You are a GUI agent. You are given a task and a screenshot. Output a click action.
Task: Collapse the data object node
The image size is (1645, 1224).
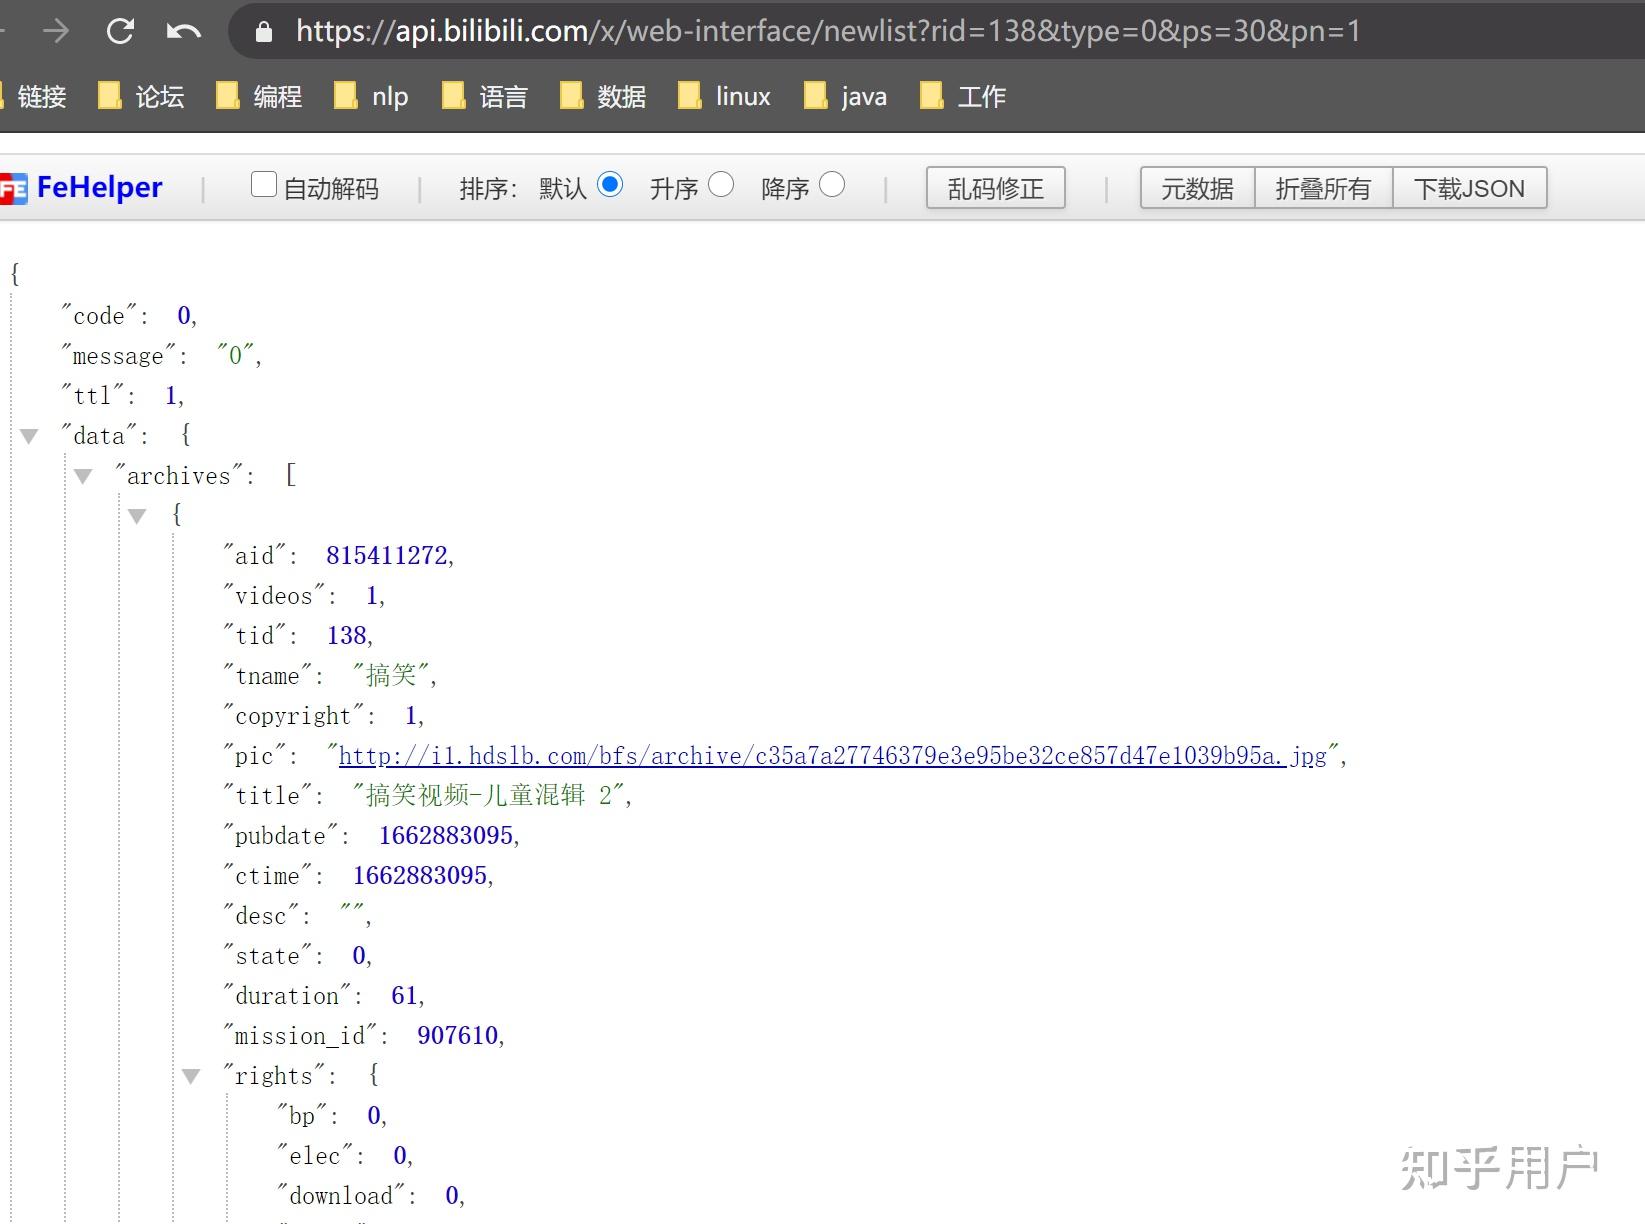click(28, 435)
